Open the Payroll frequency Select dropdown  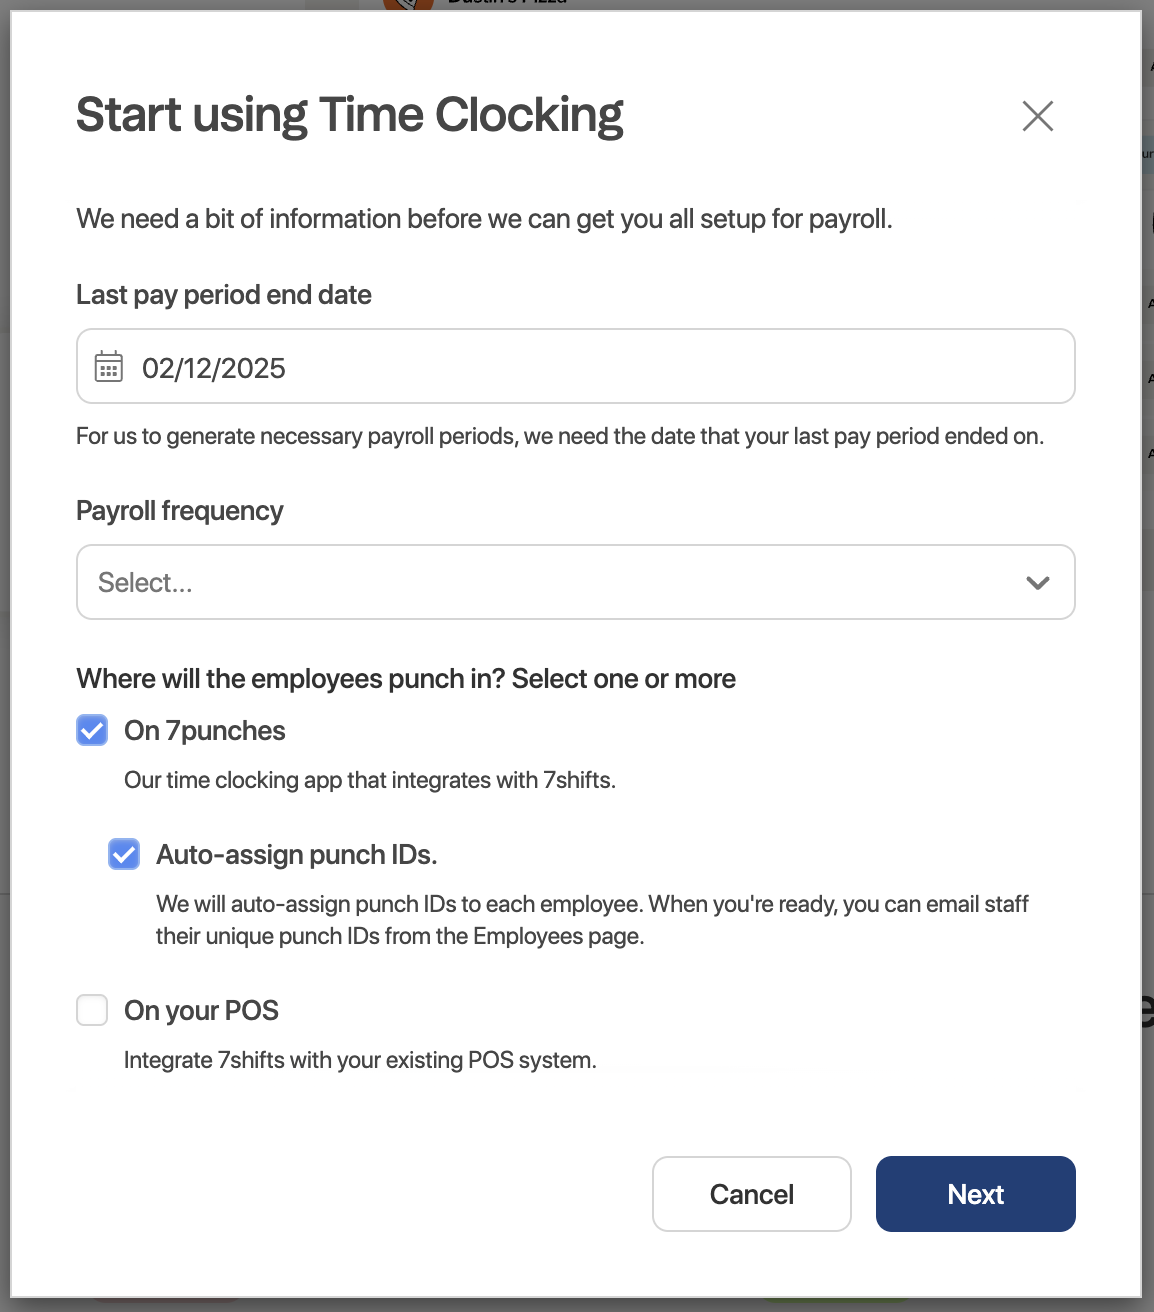(x=576, y=582)
